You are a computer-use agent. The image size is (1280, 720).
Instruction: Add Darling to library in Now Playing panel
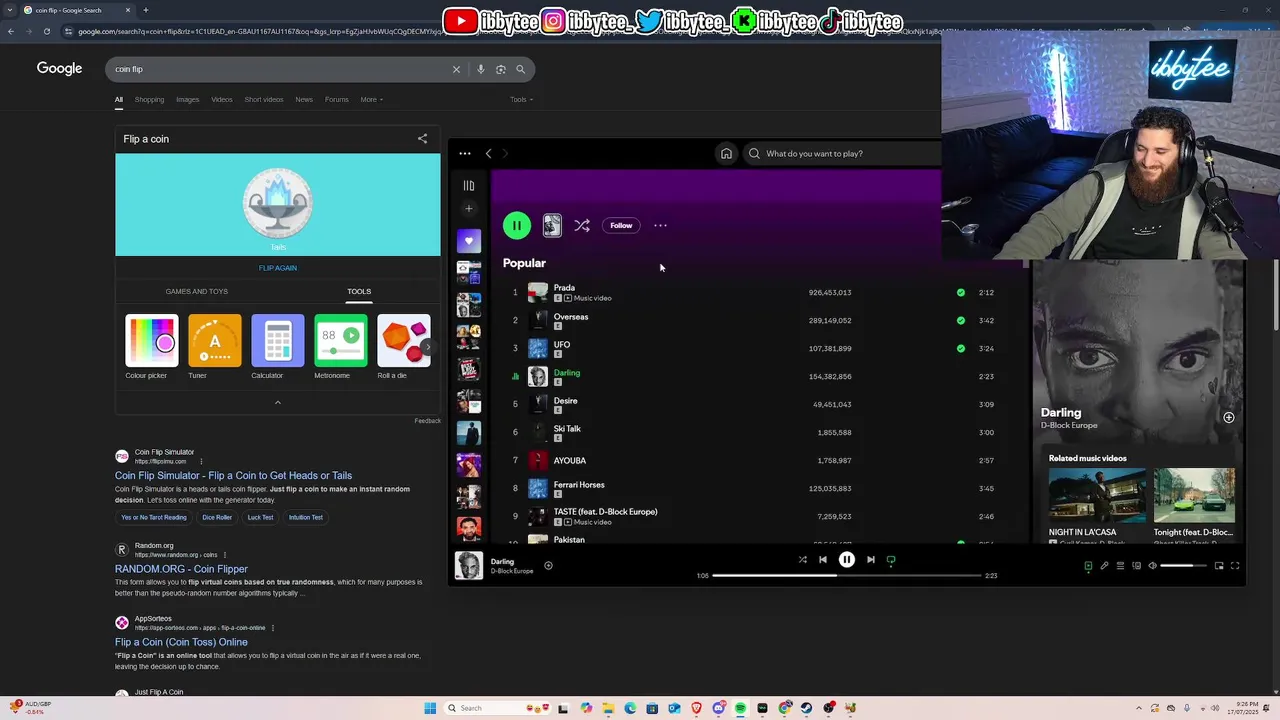point(1228,417)
